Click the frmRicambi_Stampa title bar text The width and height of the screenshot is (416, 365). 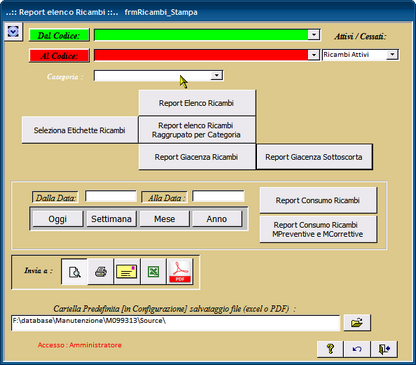161,12
